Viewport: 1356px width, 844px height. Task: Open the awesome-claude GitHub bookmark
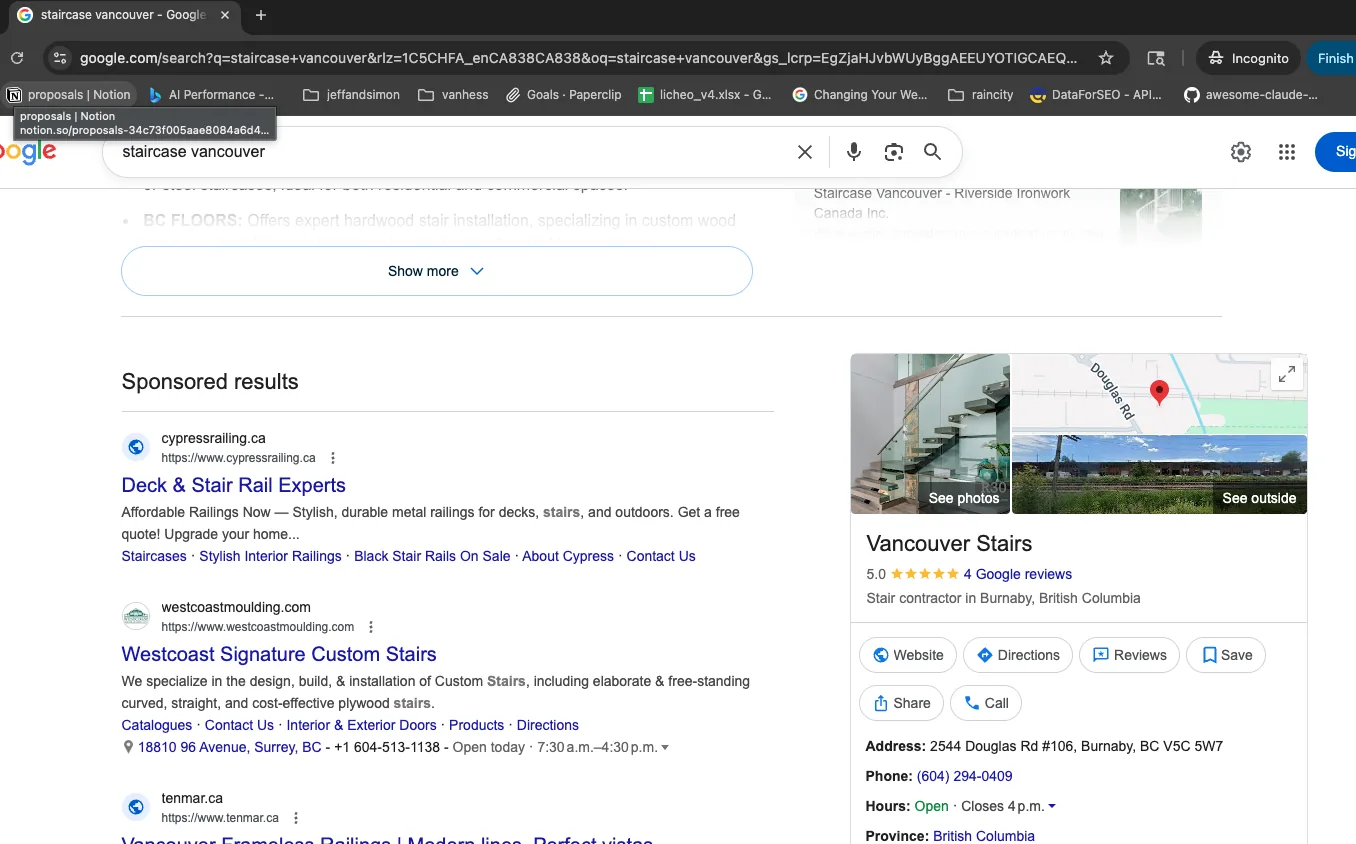point(1250,95)
